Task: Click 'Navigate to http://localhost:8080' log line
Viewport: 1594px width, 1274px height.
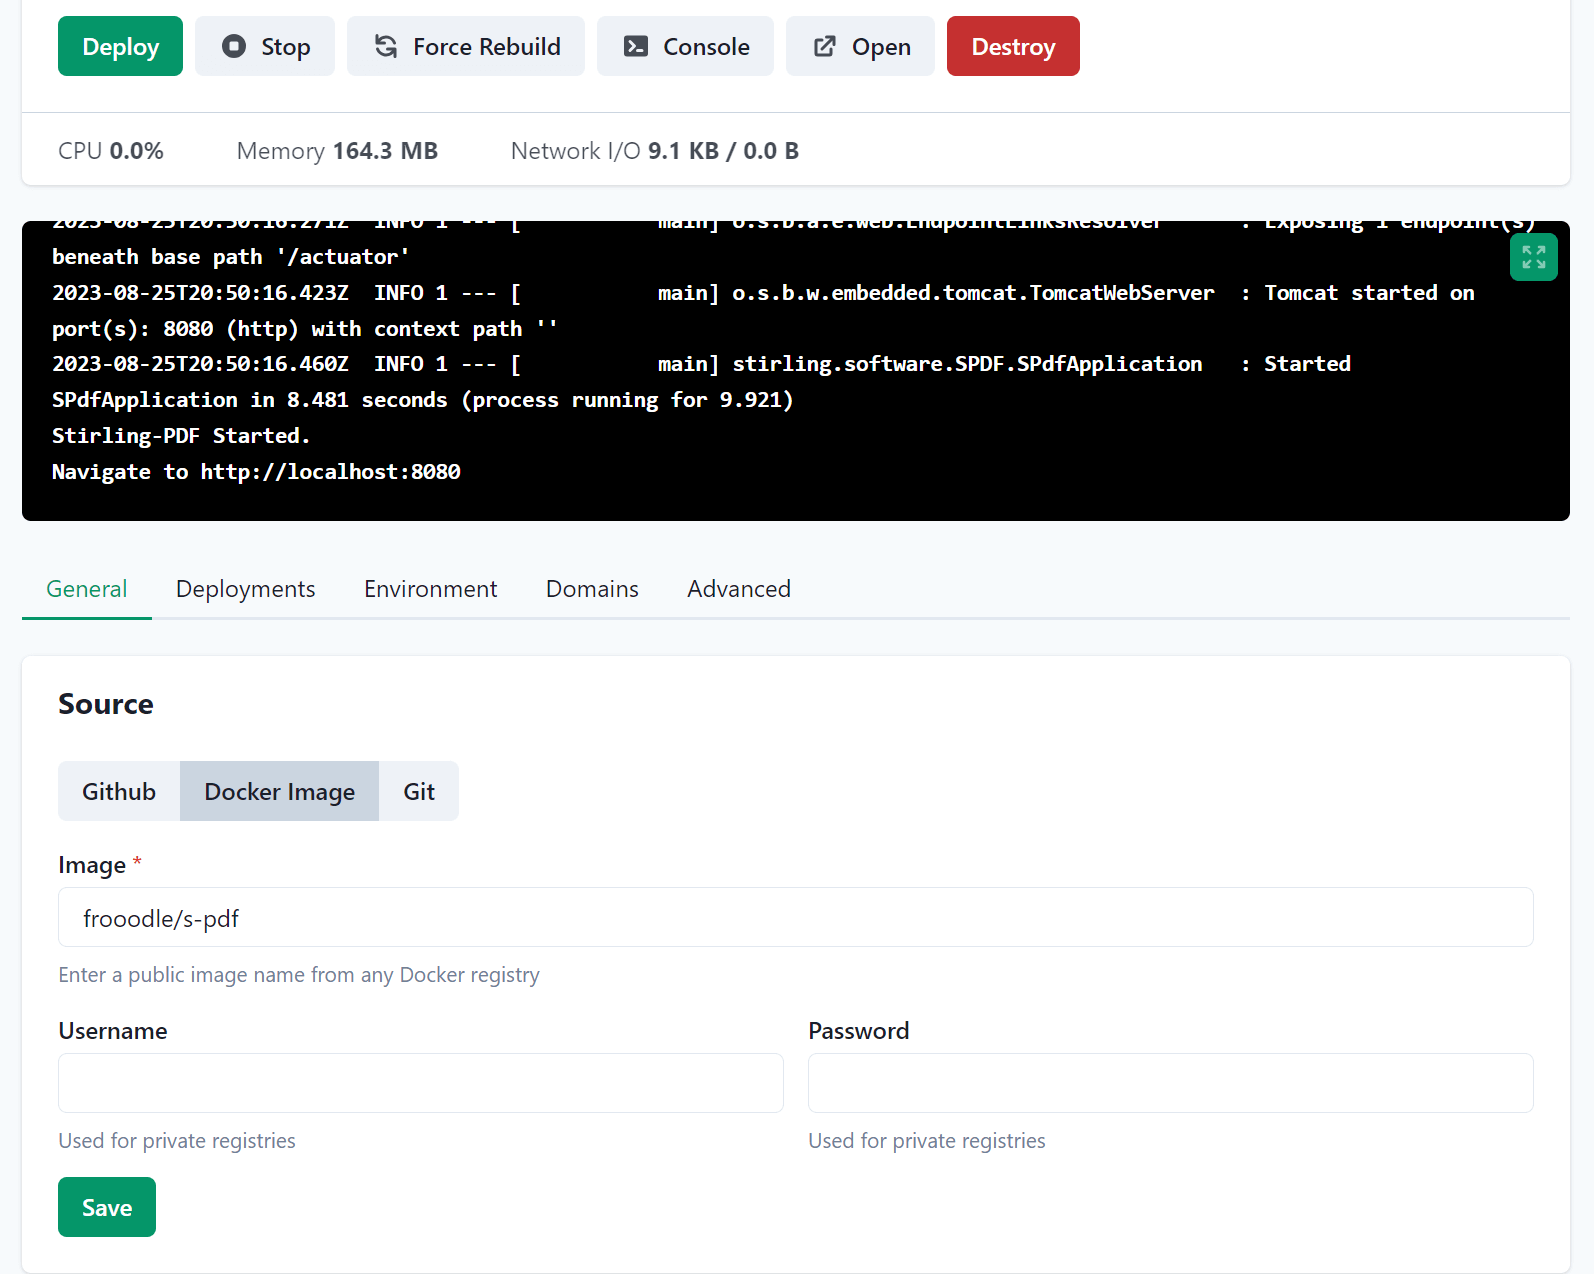Action: (256, 472)
